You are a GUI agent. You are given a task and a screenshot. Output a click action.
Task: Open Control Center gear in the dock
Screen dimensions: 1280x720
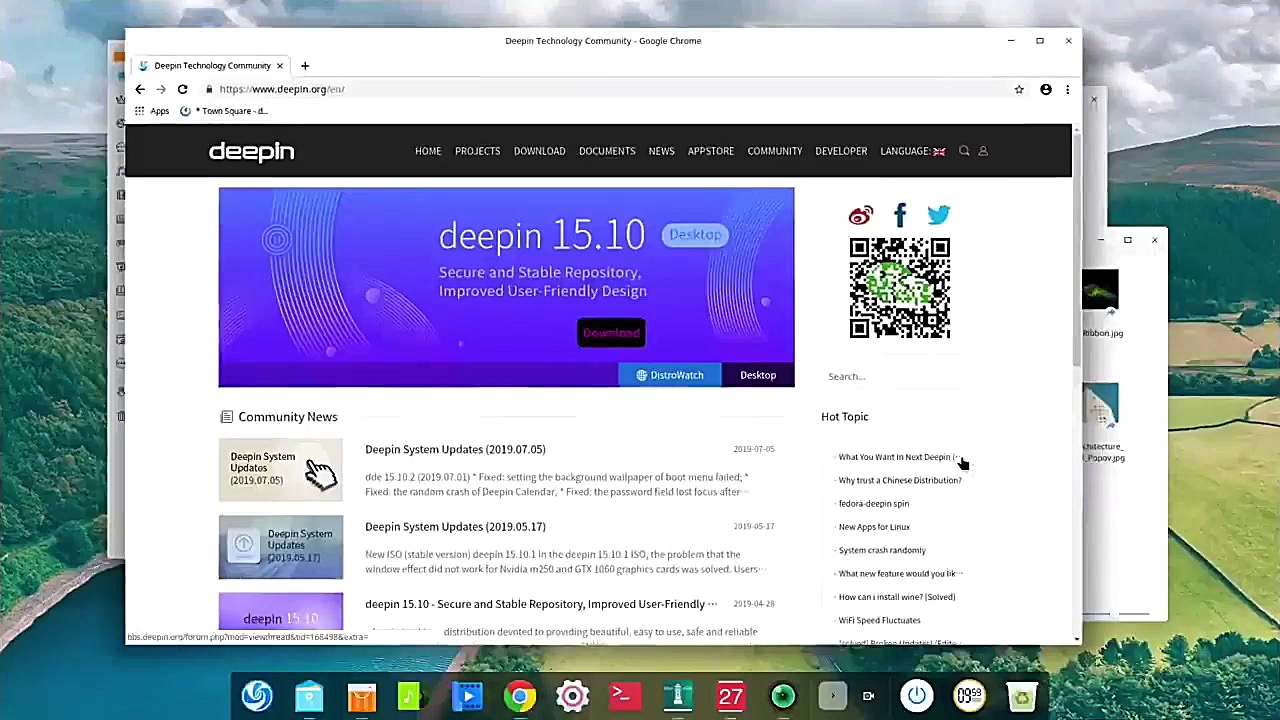573,696
